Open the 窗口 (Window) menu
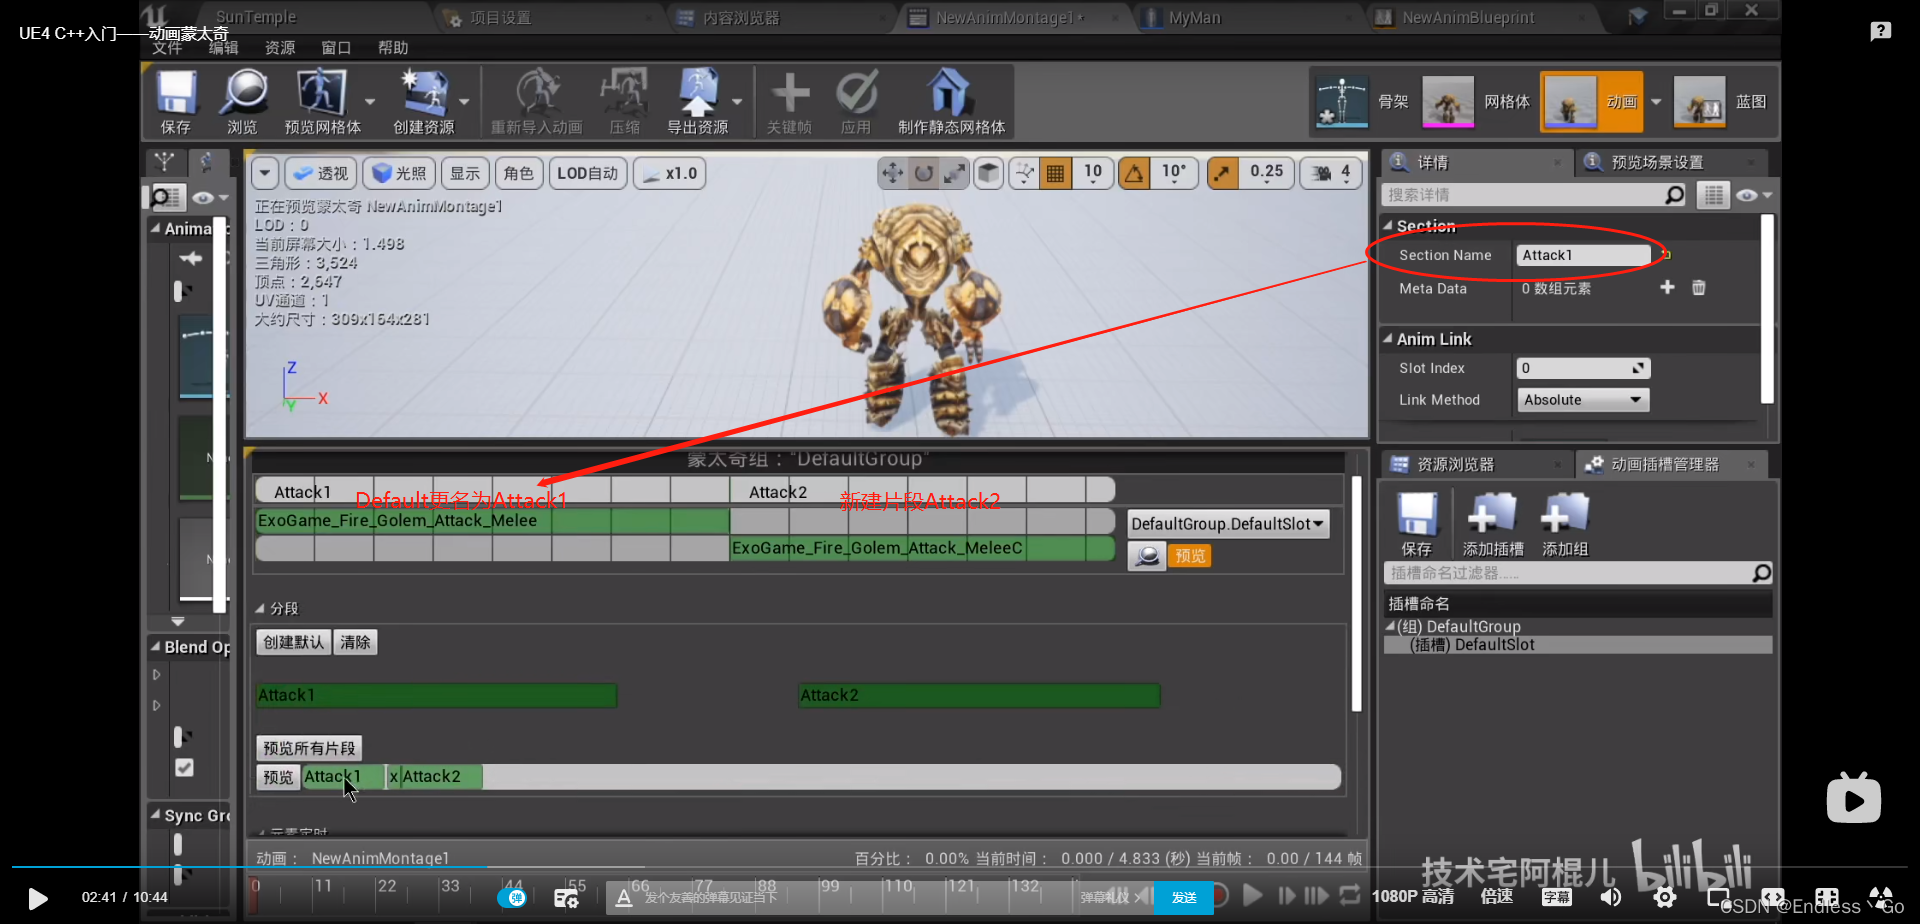The image size is (1920, 924). point(336,48)
